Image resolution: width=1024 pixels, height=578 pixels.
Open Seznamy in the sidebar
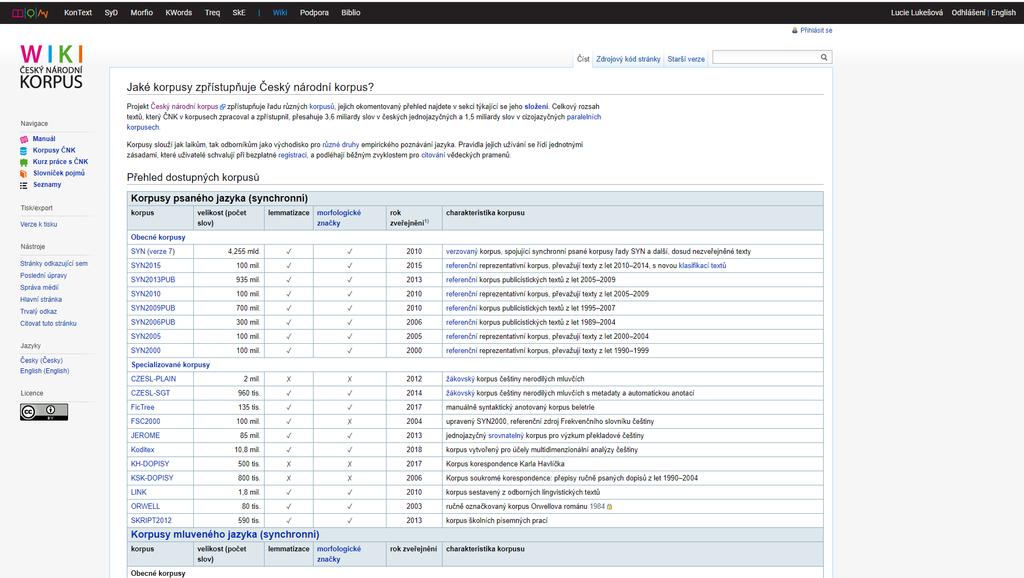[47, 185]
